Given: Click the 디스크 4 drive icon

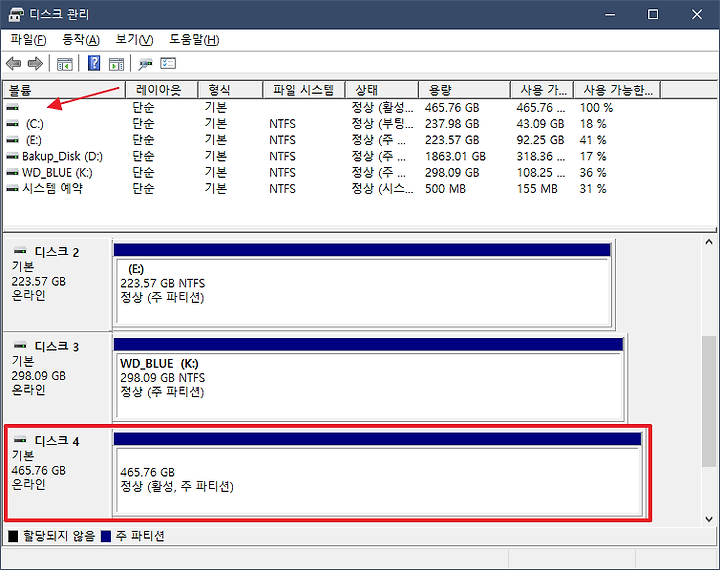Looking at the screenshot, I should point(20,440).
